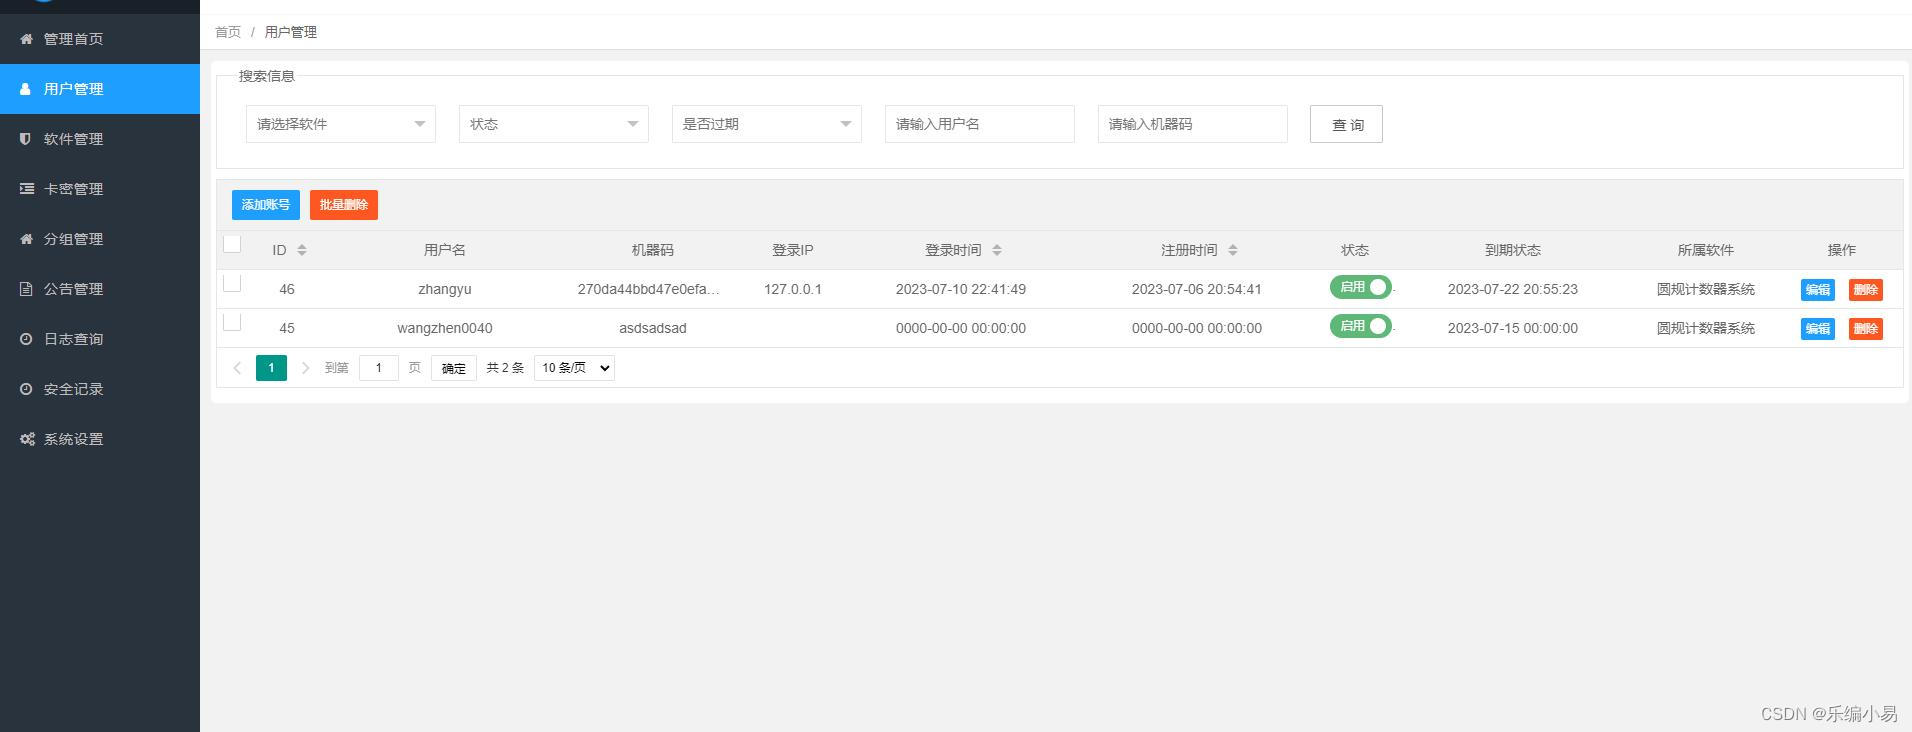
Task: Open 系统设置 menu item
Action: tap(100, 439)
